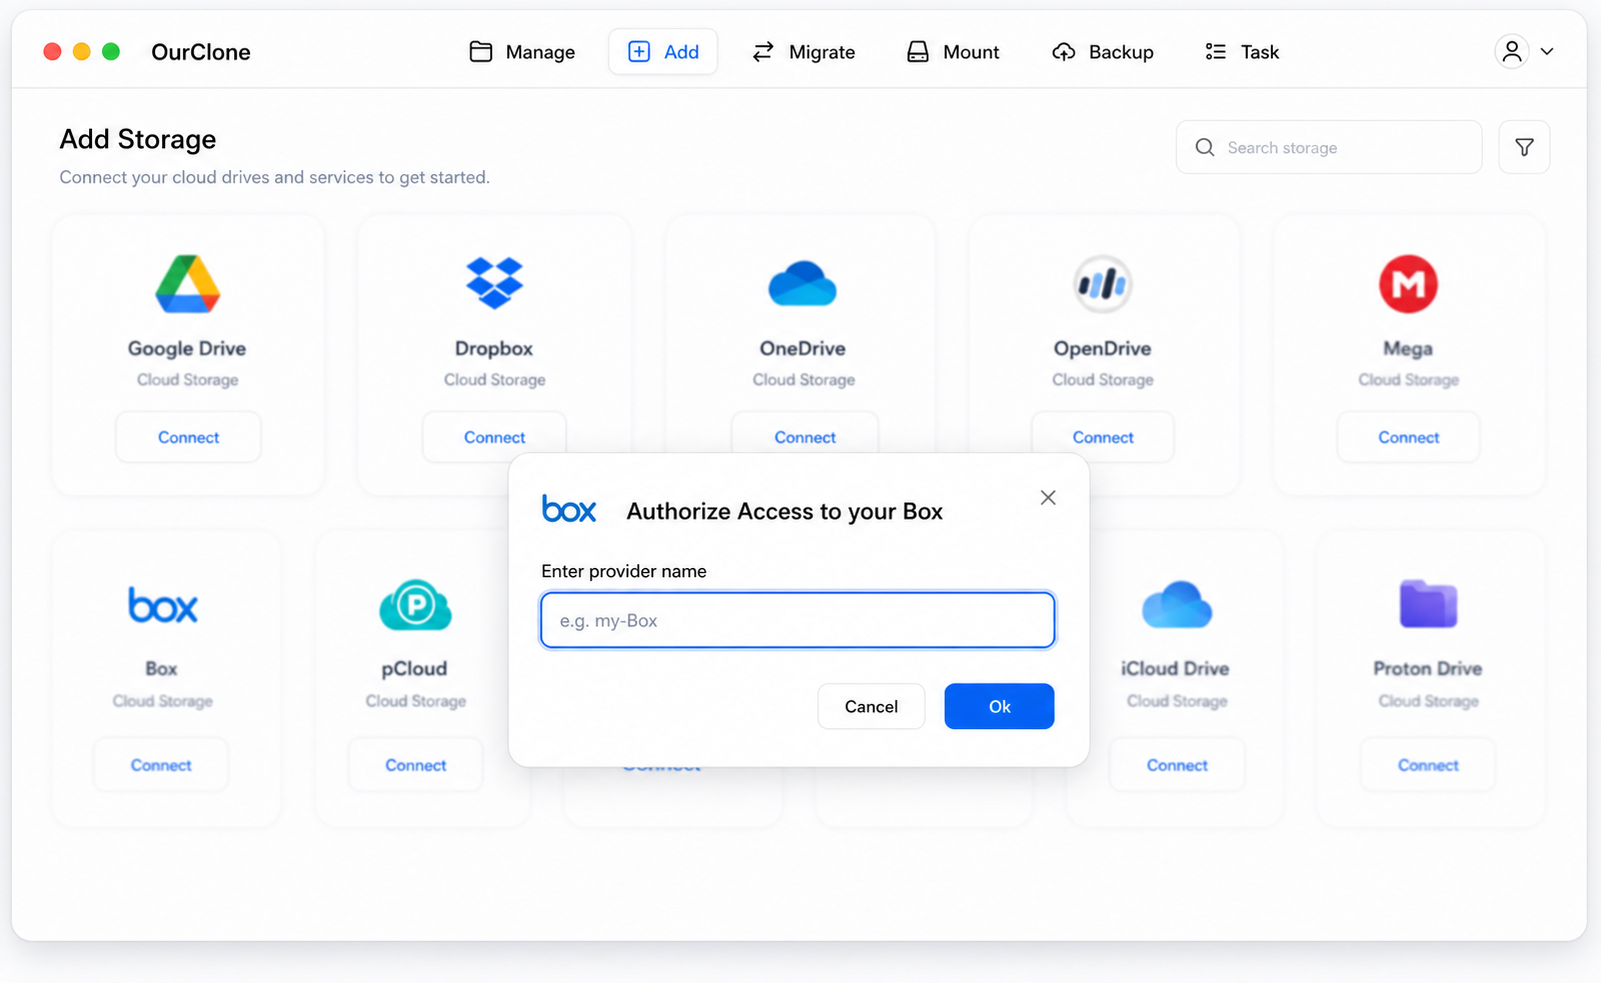The image size is (1601, 983).
Task: Click the Add Storage heading
Action: pyautogui.click(x=138, y=139)
